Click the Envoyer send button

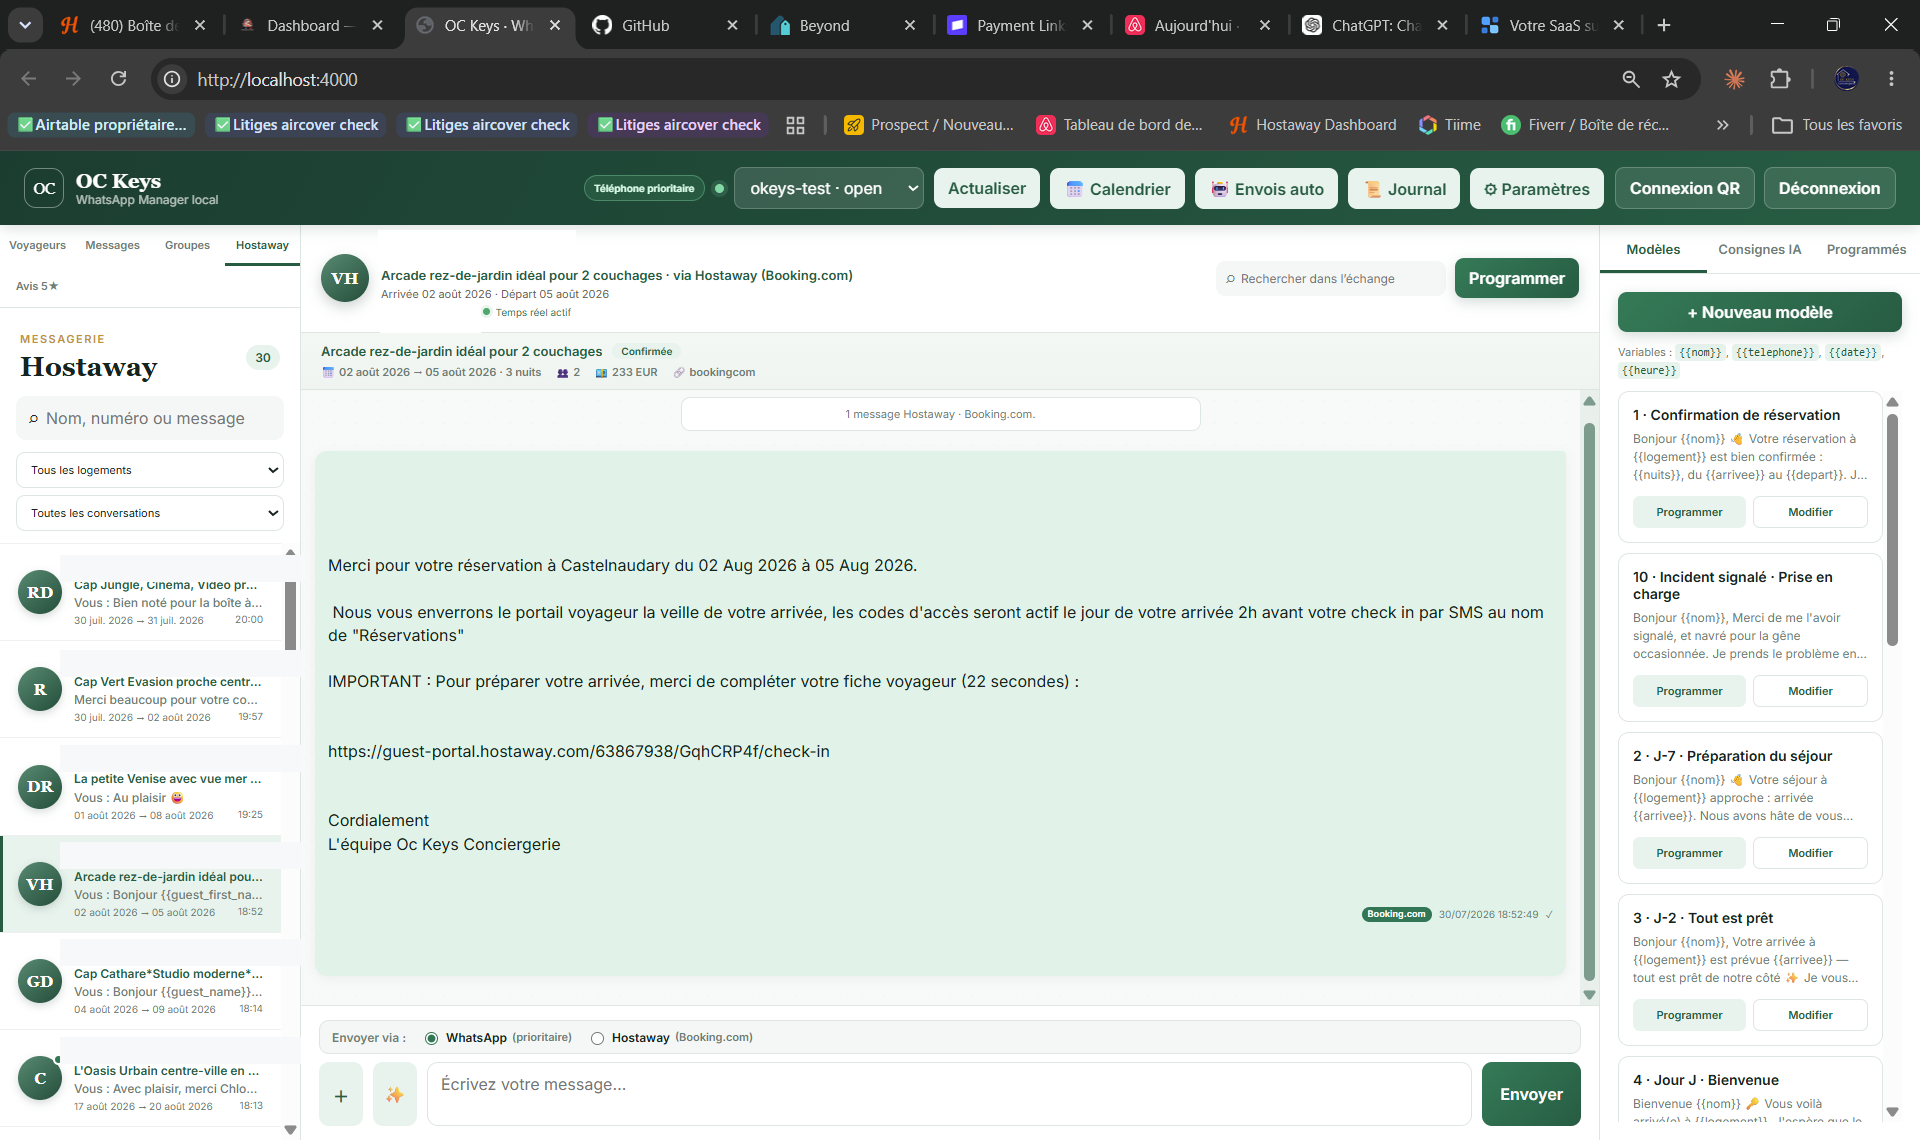tap(1531, 1094)
